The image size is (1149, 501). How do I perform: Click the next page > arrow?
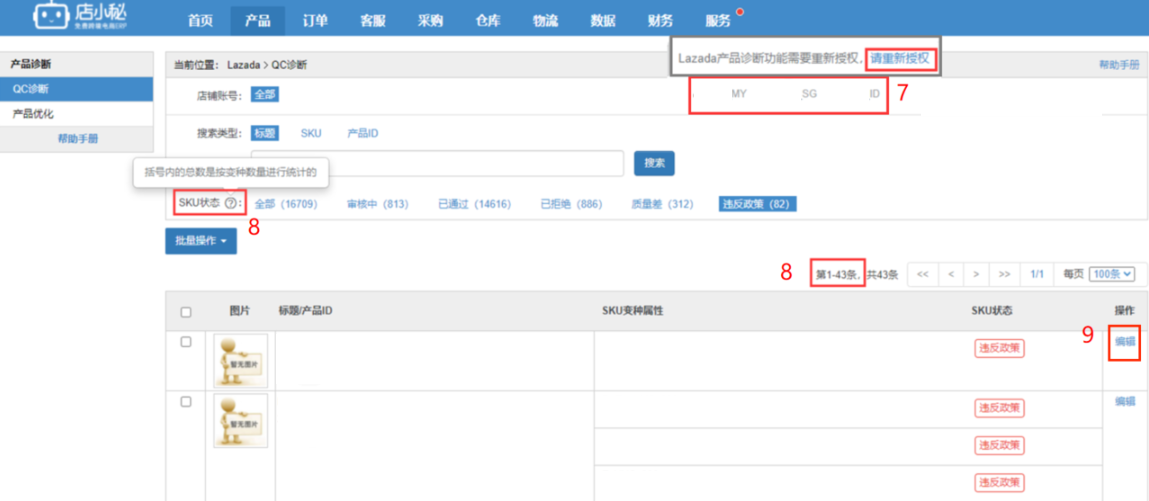(x=977, y=274)
